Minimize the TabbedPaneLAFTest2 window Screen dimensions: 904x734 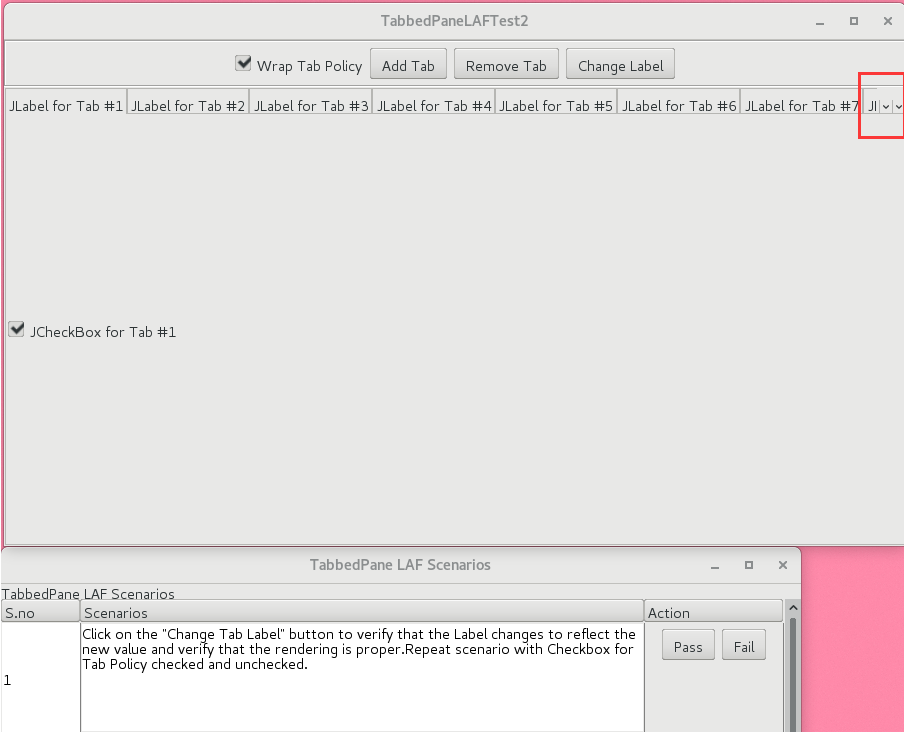820,21
